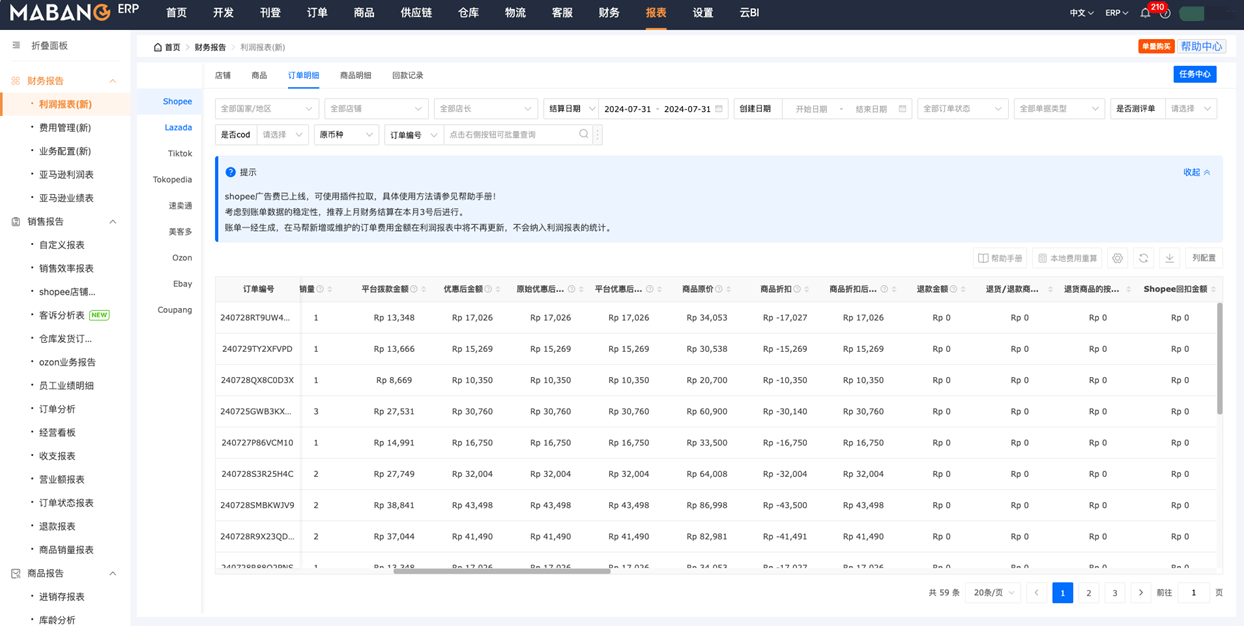Image resolution: width=1244 pixels, height=626 pixels.
Task: Open 财务 in the top navigation
Action: coord(609,13)
